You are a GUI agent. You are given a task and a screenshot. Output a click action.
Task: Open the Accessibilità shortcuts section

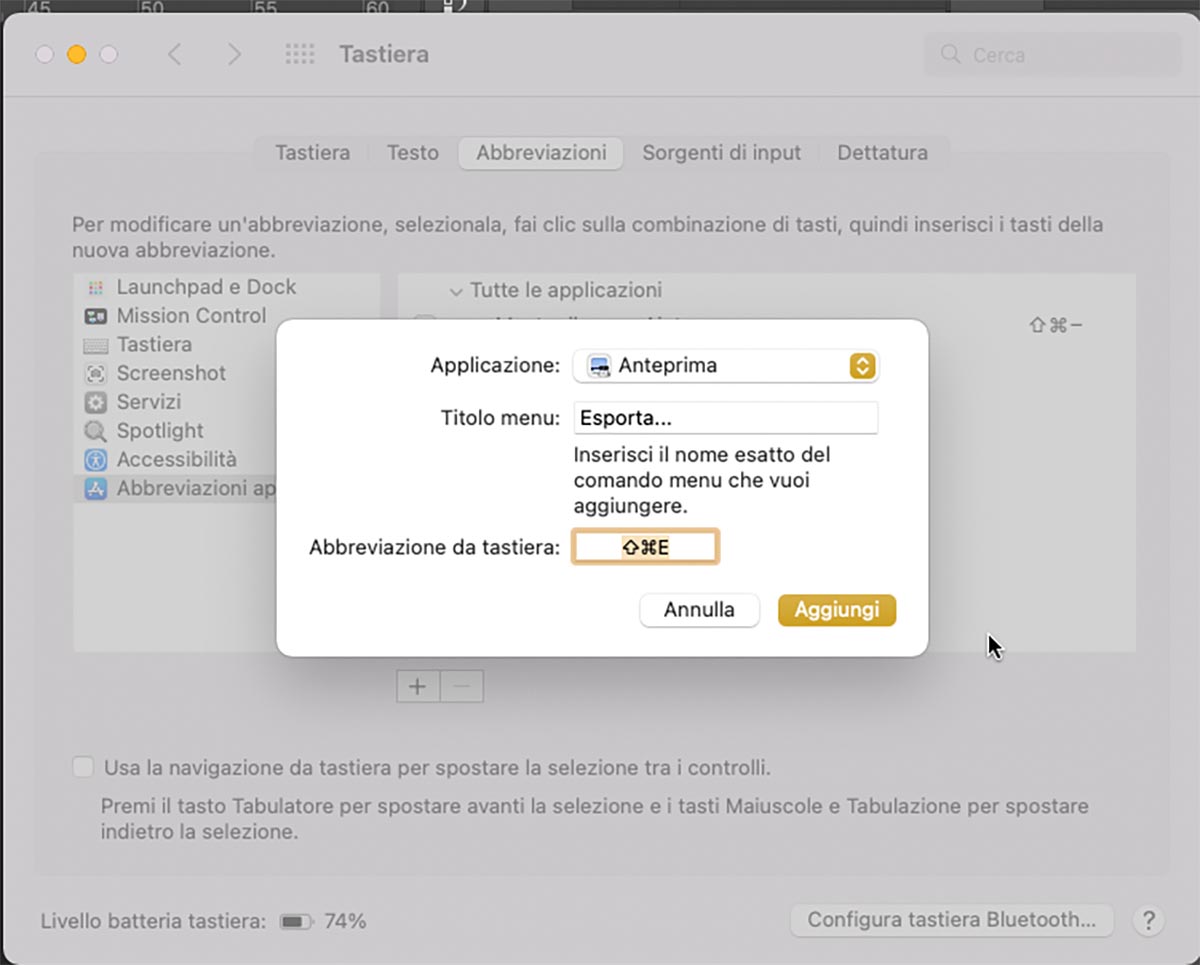(x=175, y=459)
